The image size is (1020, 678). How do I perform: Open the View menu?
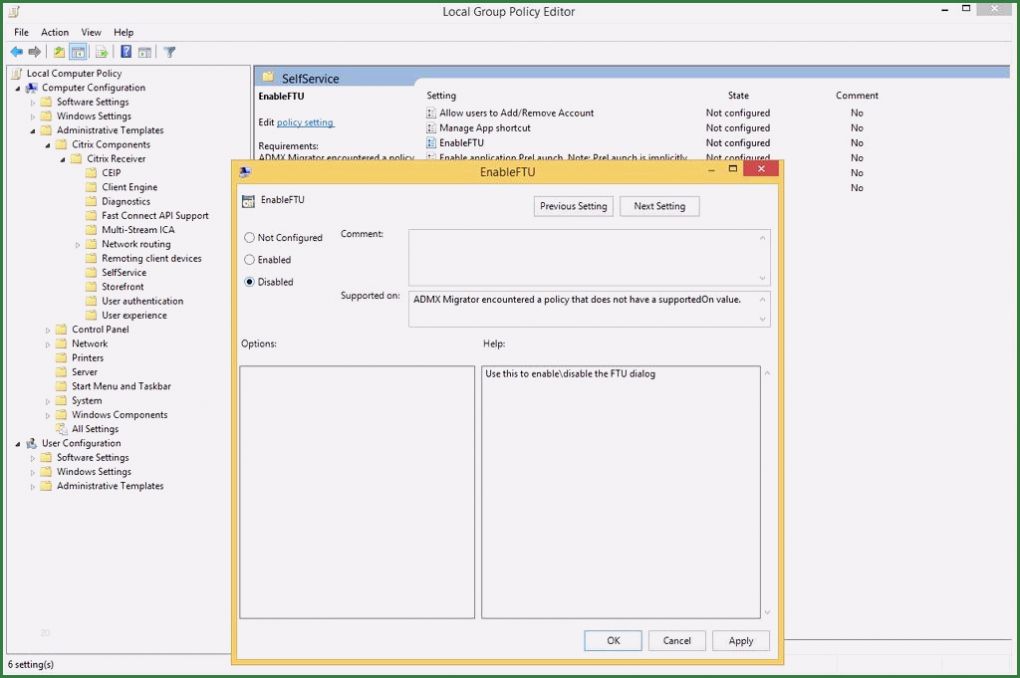point(91,32)
